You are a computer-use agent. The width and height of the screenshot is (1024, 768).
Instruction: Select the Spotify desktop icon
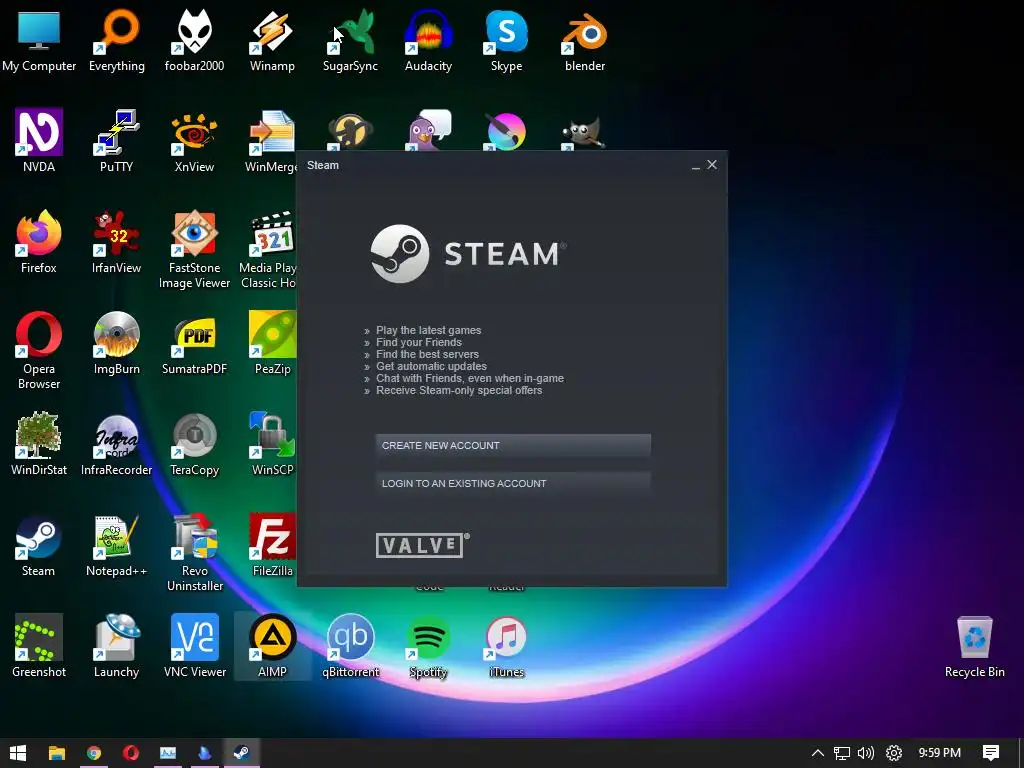(x=428, y=647)
